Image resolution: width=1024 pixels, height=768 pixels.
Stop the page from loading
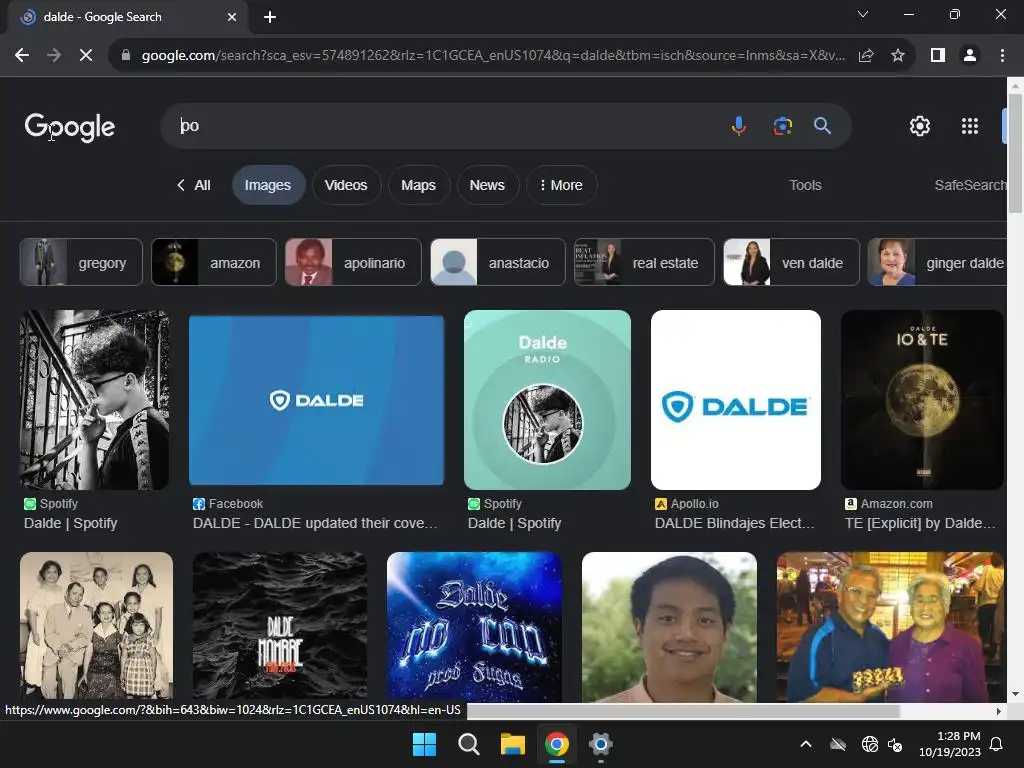tap(86, 56)
